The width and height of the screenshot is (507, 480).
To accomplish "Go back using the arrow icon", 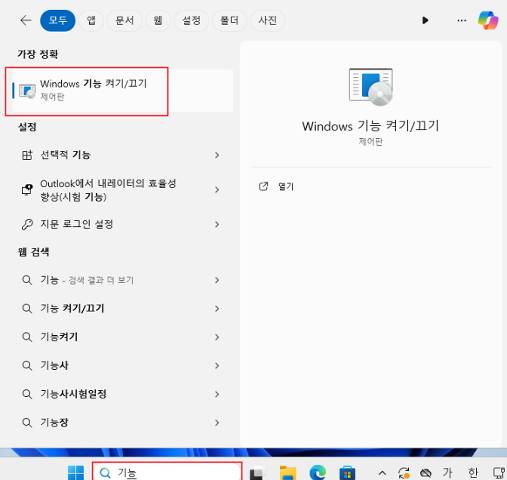I will coord(25,20).
